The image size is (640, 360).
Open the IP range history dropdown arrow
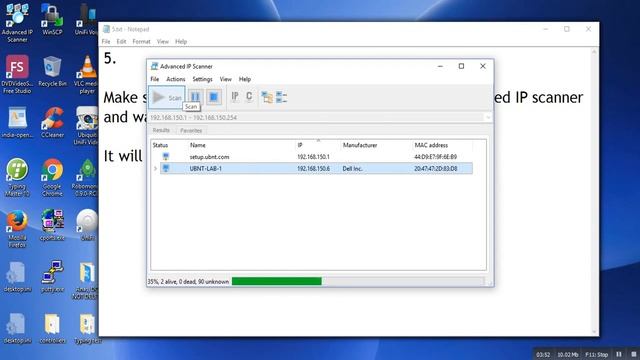coord(488,118)
